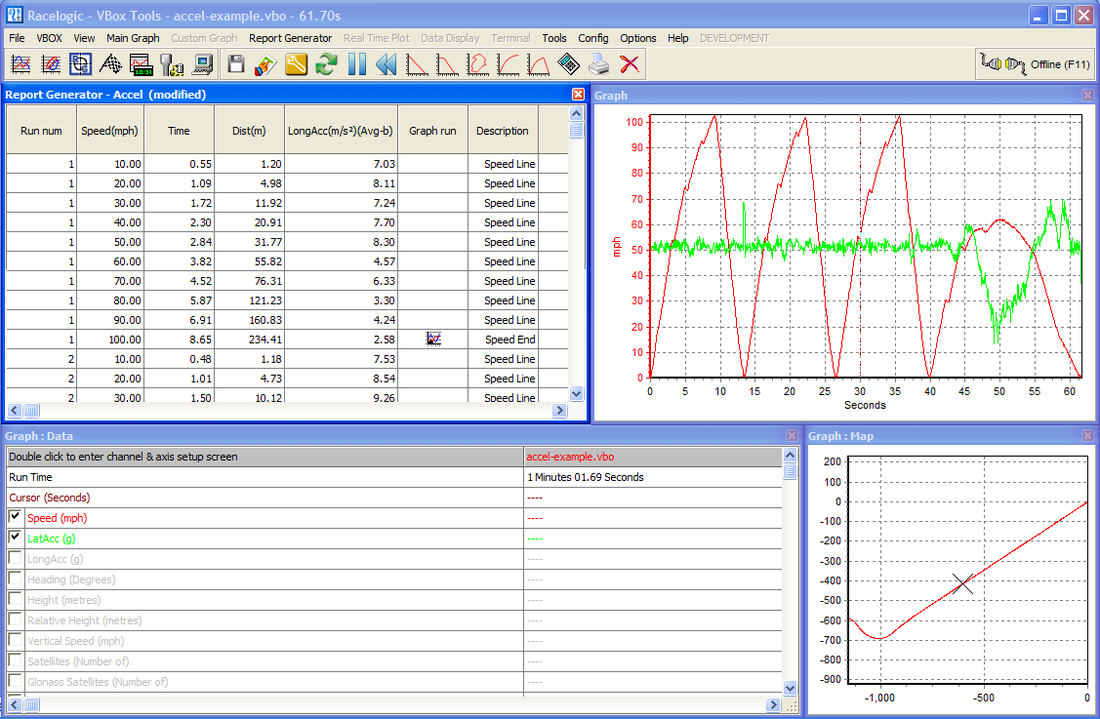This screenshot has width=1100, height=719.
Task: Enable the Relative Height (metres) checkbox
Action: tap(15, 619)
